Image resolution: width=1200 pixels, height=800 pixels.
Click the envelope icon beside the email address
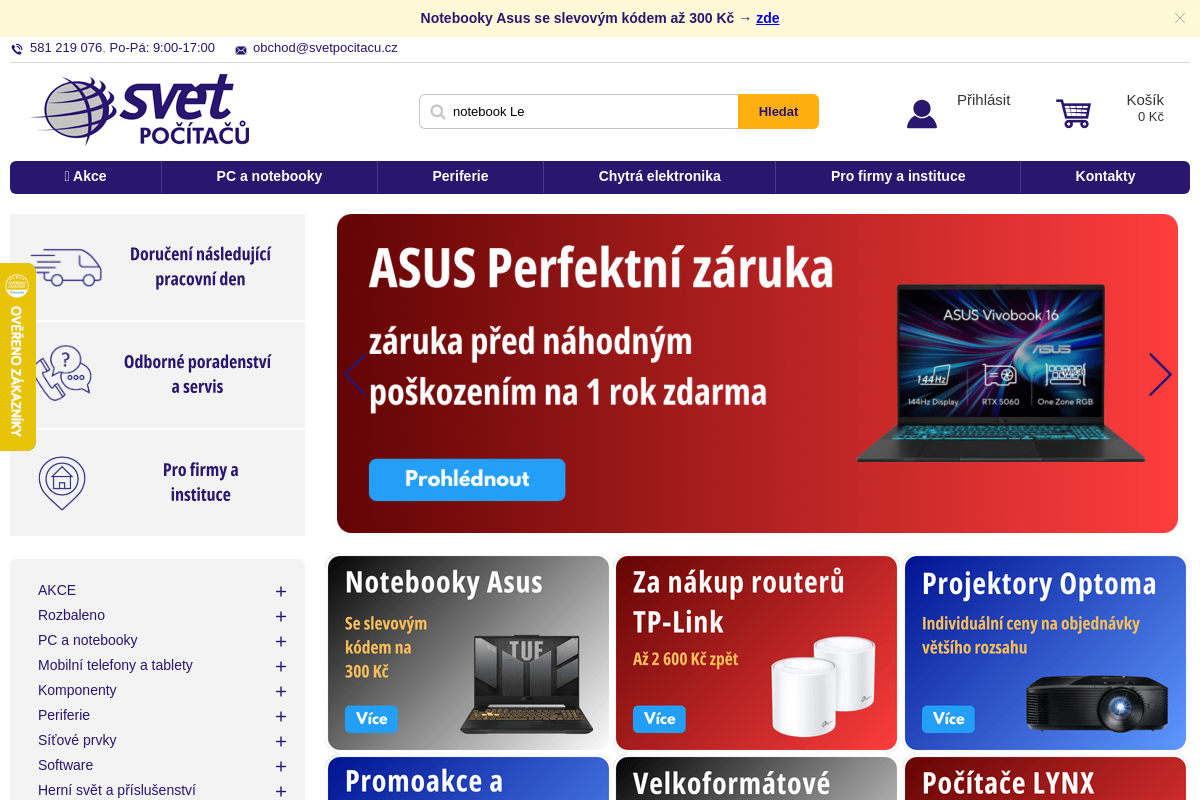(x=241, y=50)
